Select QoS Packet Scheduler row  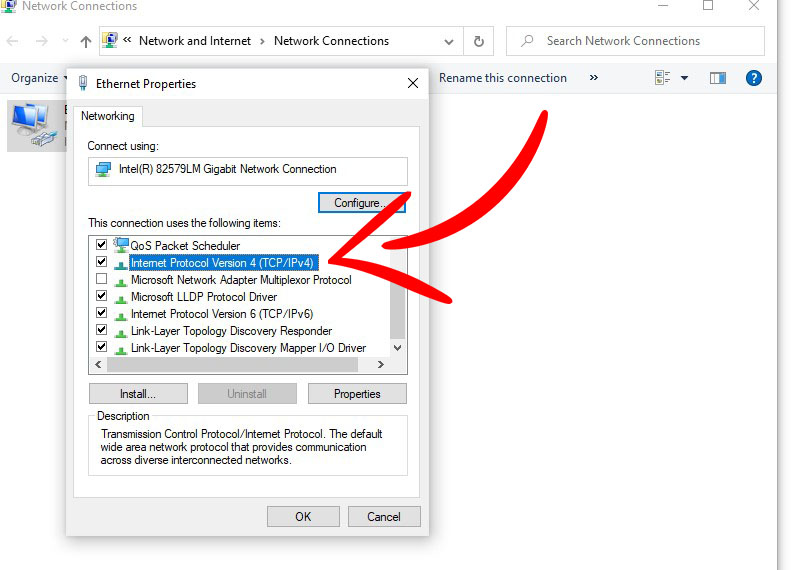(x=185, y=246)
